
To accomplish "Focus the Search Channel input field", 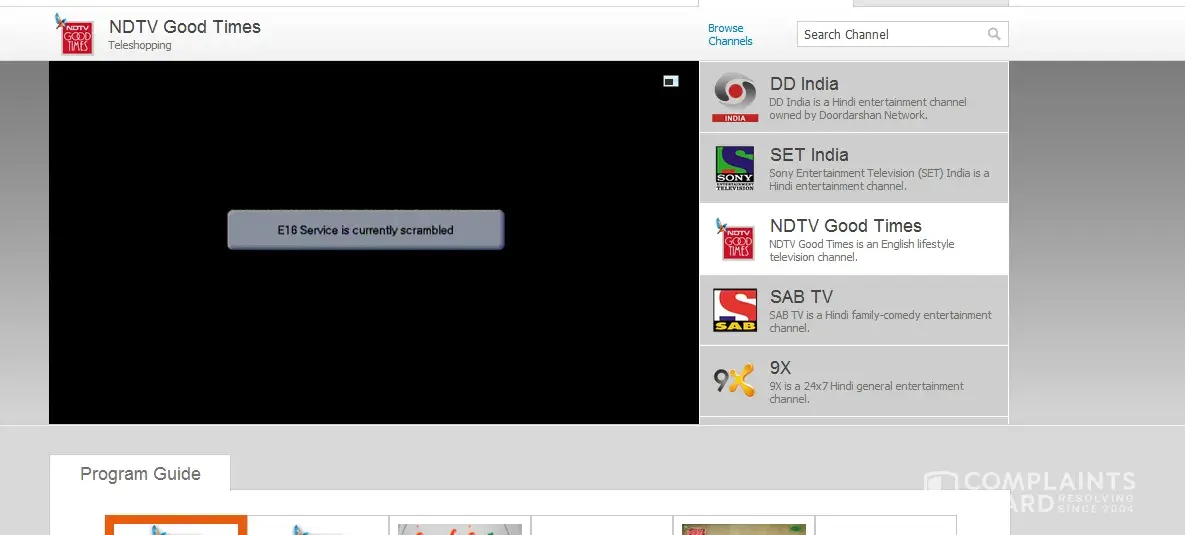I will click(x=890, y=34).
